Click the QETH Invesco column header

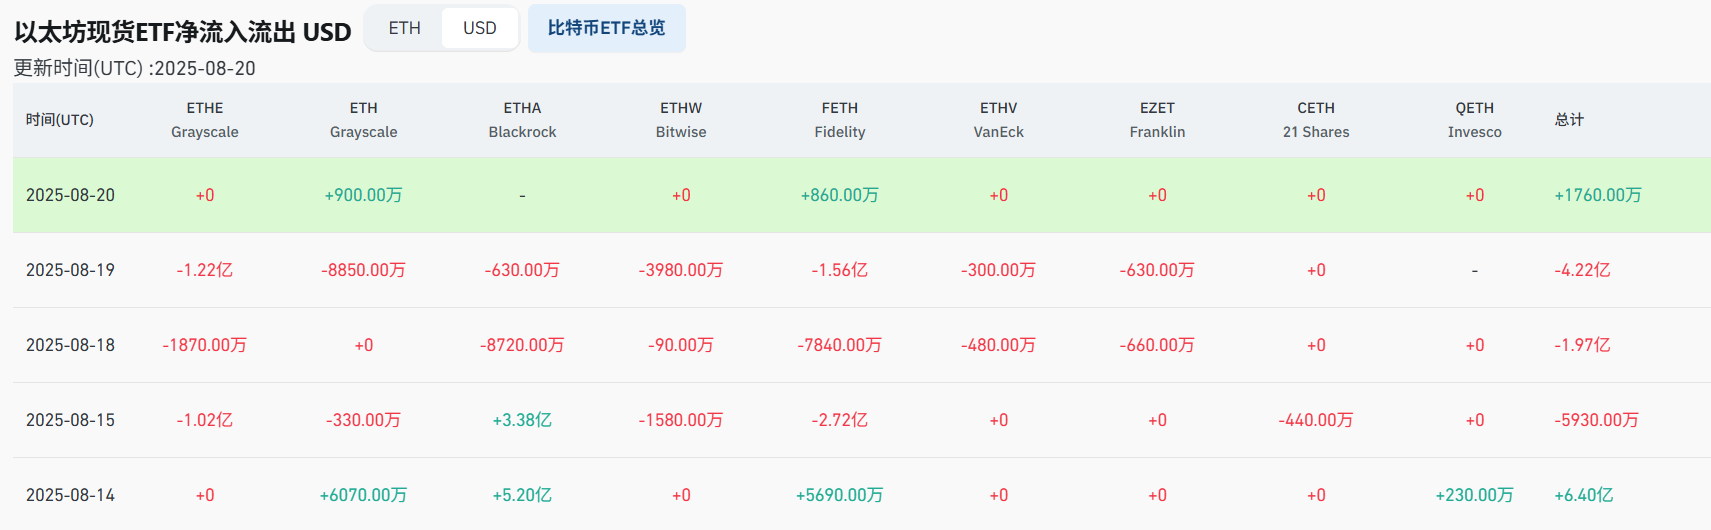pyautogui.click(x=1474, y=120)
